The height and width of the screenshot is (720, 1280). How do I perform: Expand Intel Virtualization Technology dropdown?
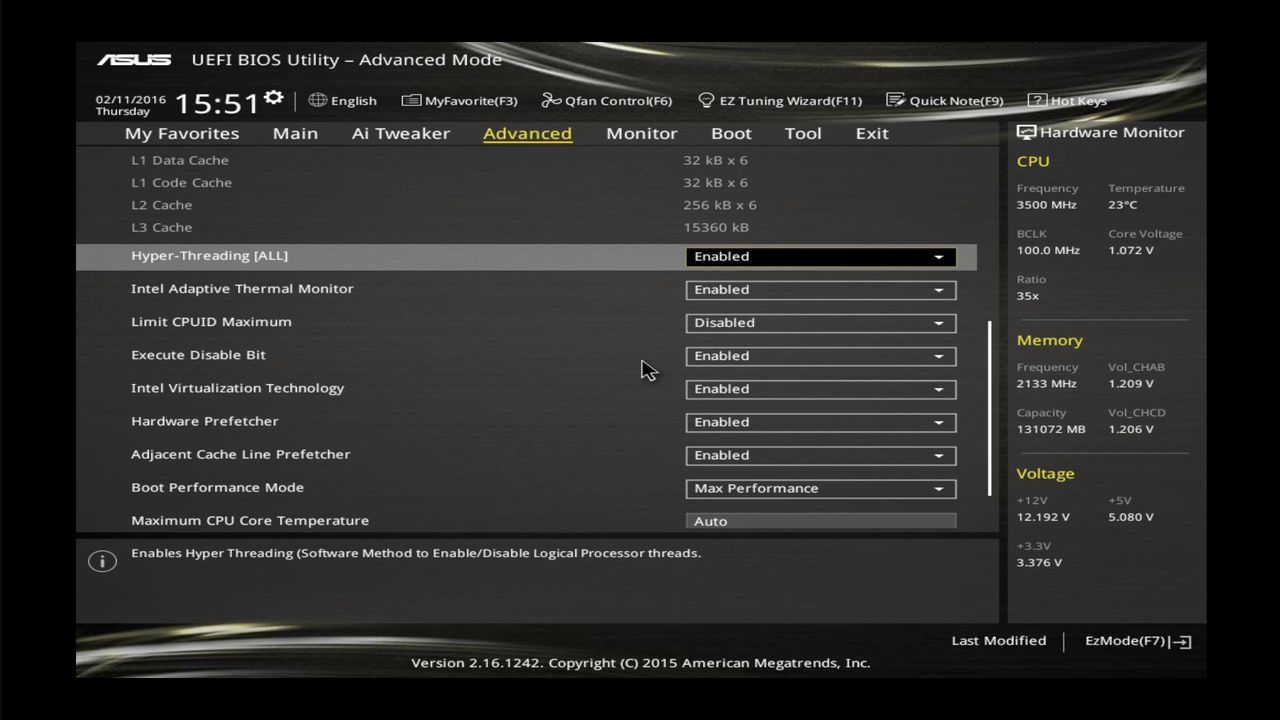tap(820, 389)
